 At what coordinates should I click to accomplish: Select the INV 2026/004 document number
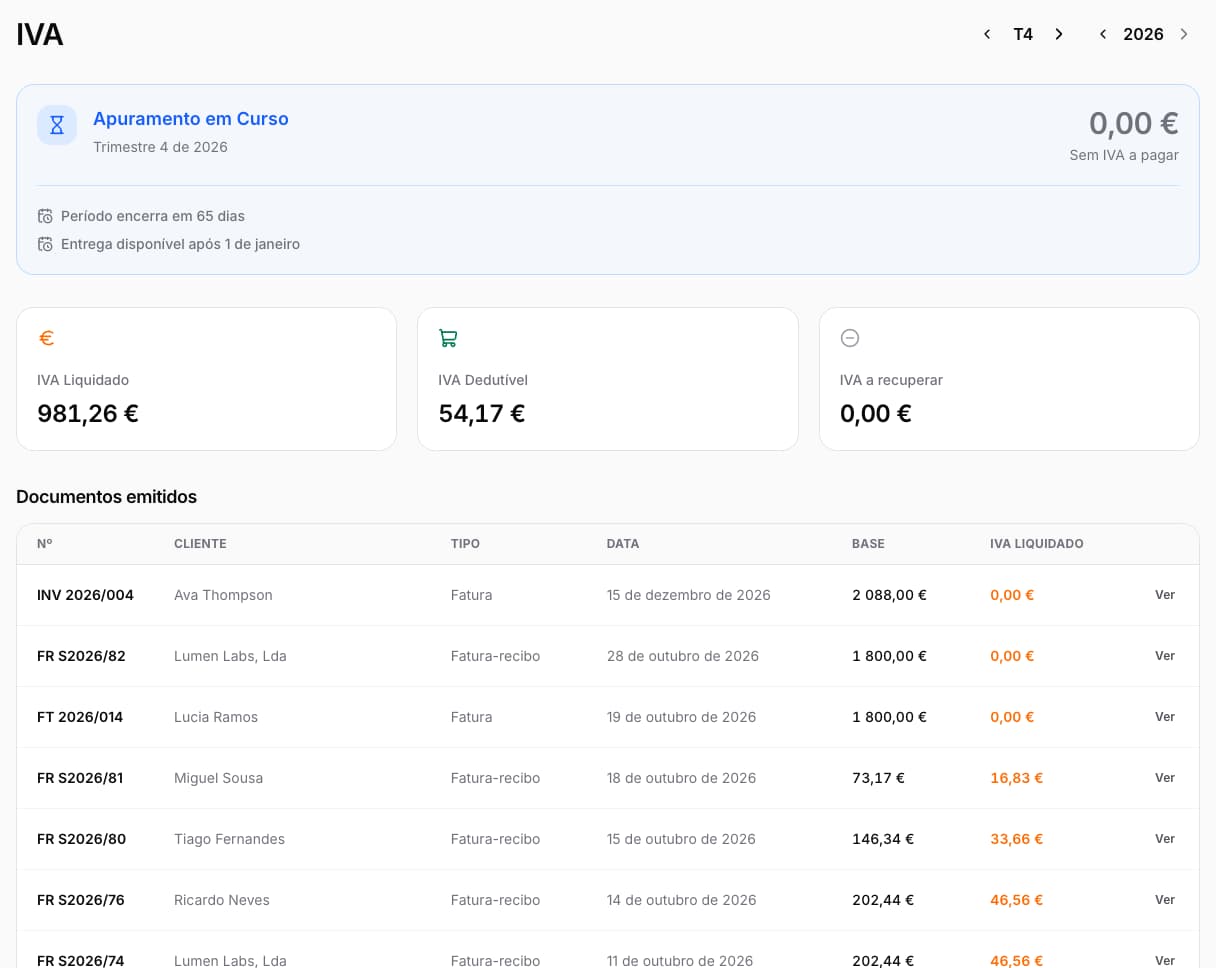(85, 595)
